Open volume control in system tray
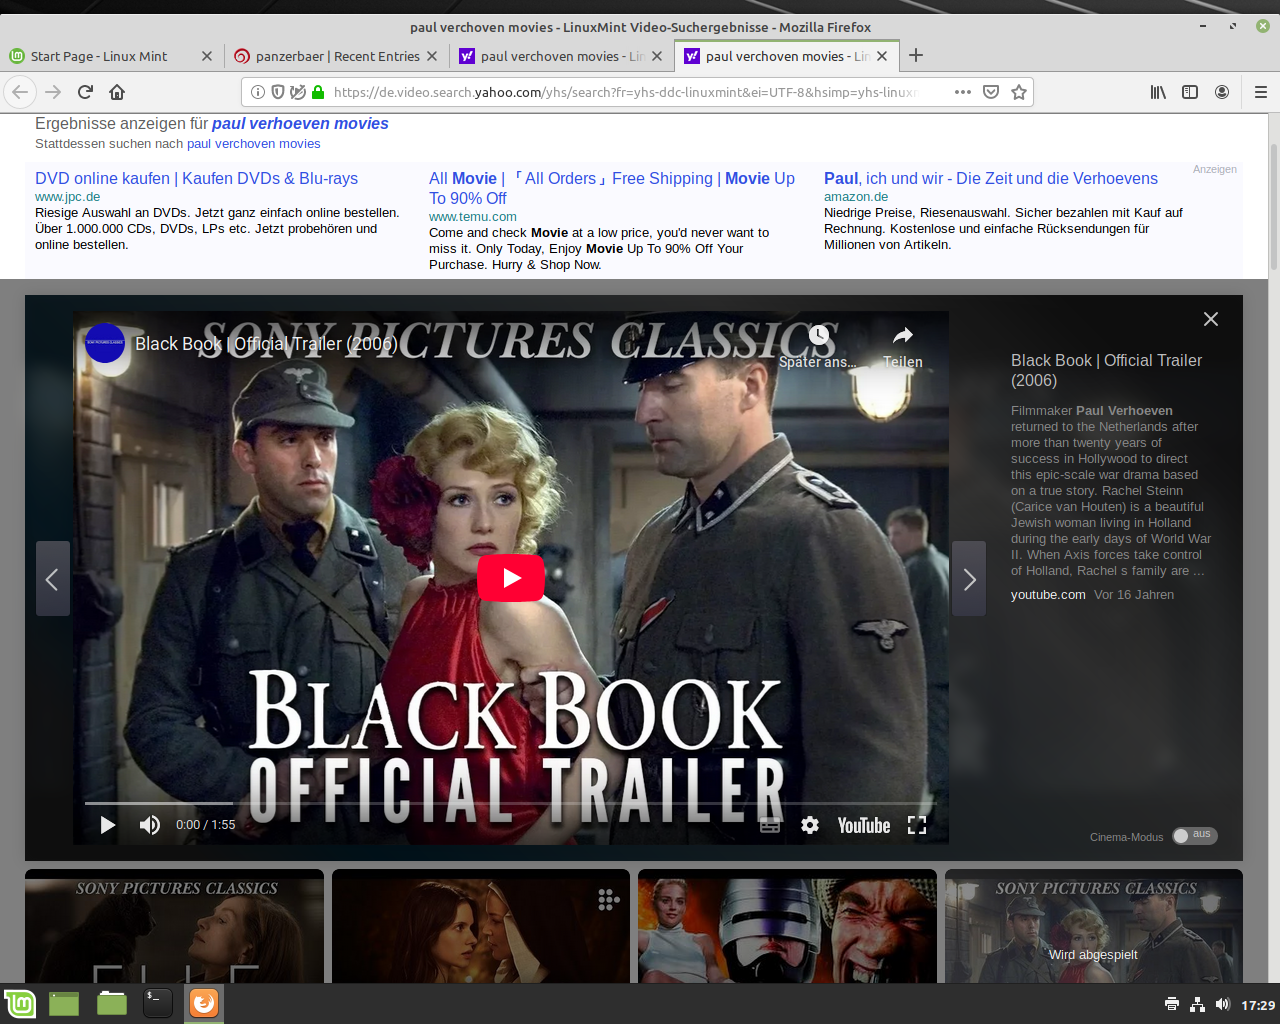Image resolution: width=1280 pixels, height=1024 pixels. pyautogui.click(x=1222, y=1004)
